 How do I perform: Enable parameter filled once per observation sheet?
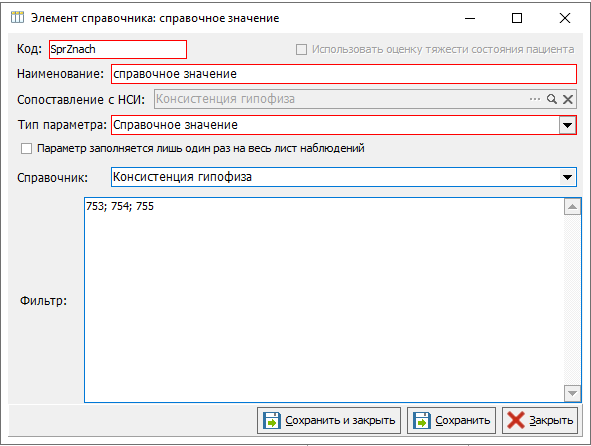click(x=26, y=149)
